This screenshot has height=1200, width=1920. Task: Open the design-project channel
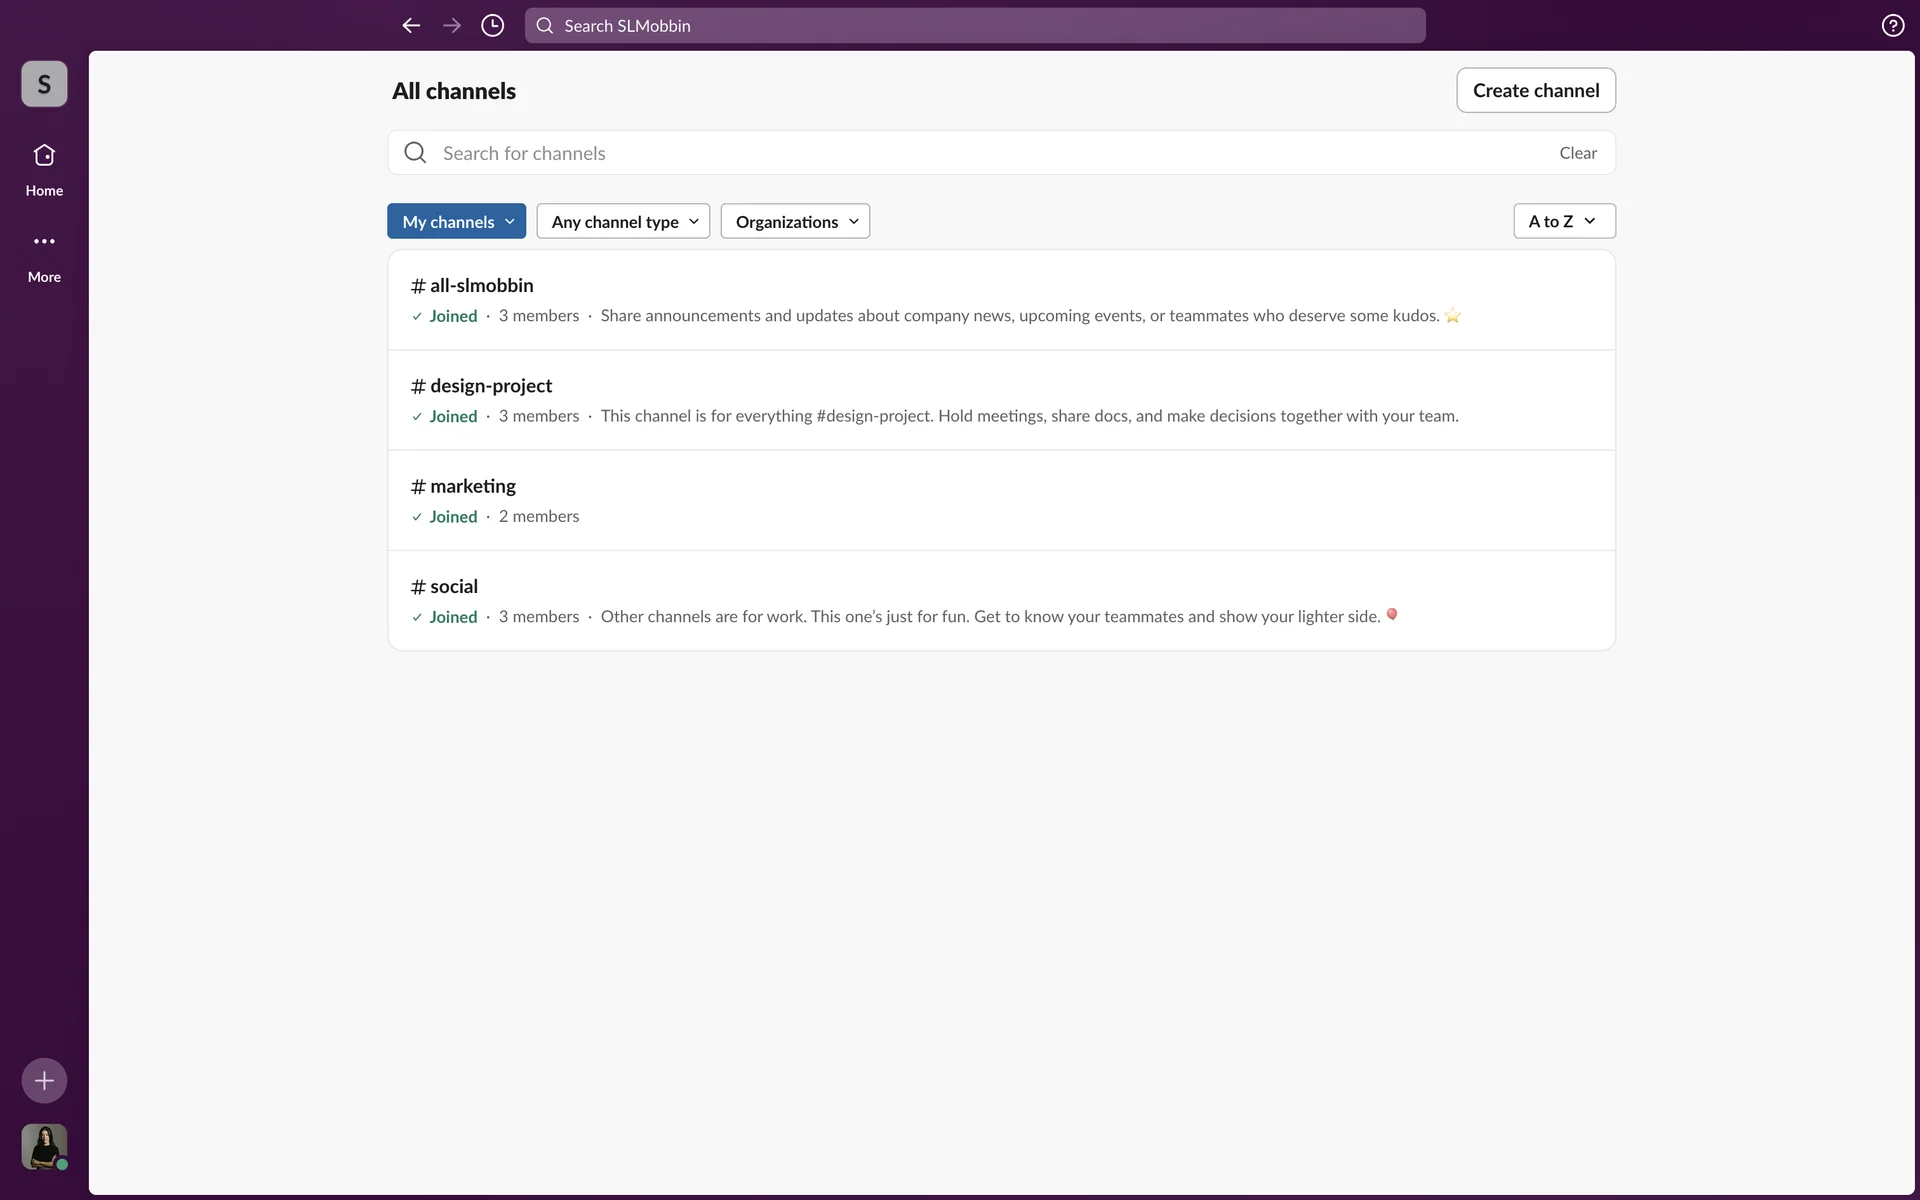pyautogui.click(x=490, y=386)
